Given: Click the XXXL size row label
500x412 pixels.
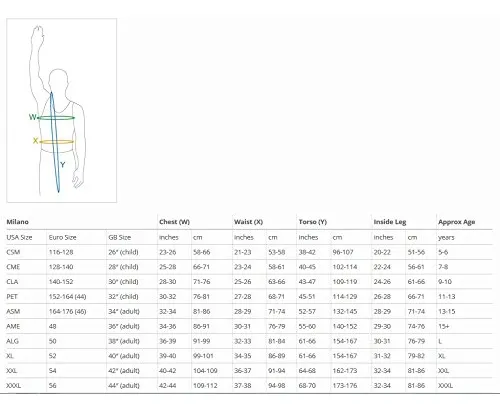Looking at the screenshot, I should pos(13,386).
